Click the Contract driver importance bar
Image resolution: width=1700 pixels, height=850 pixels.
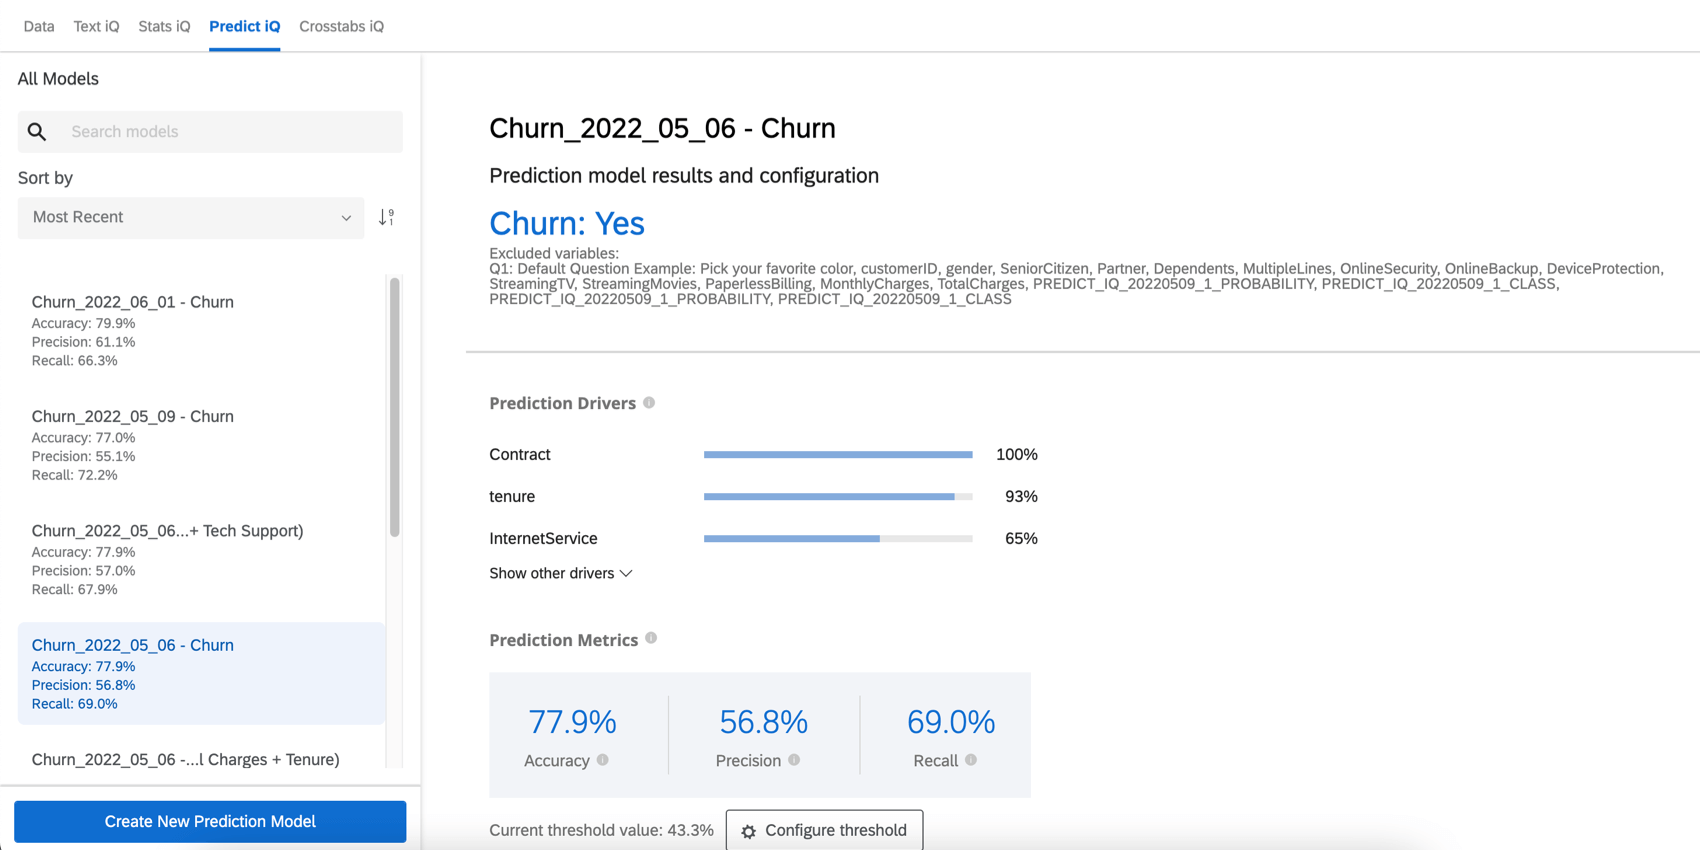pyautogui.click(x=838, y=454)
